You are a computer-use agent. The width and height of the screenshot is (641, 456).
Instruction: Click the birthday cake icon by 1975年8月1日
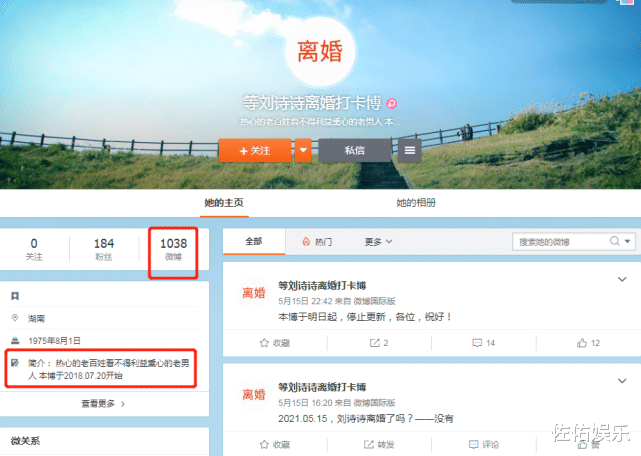[15, 340]
